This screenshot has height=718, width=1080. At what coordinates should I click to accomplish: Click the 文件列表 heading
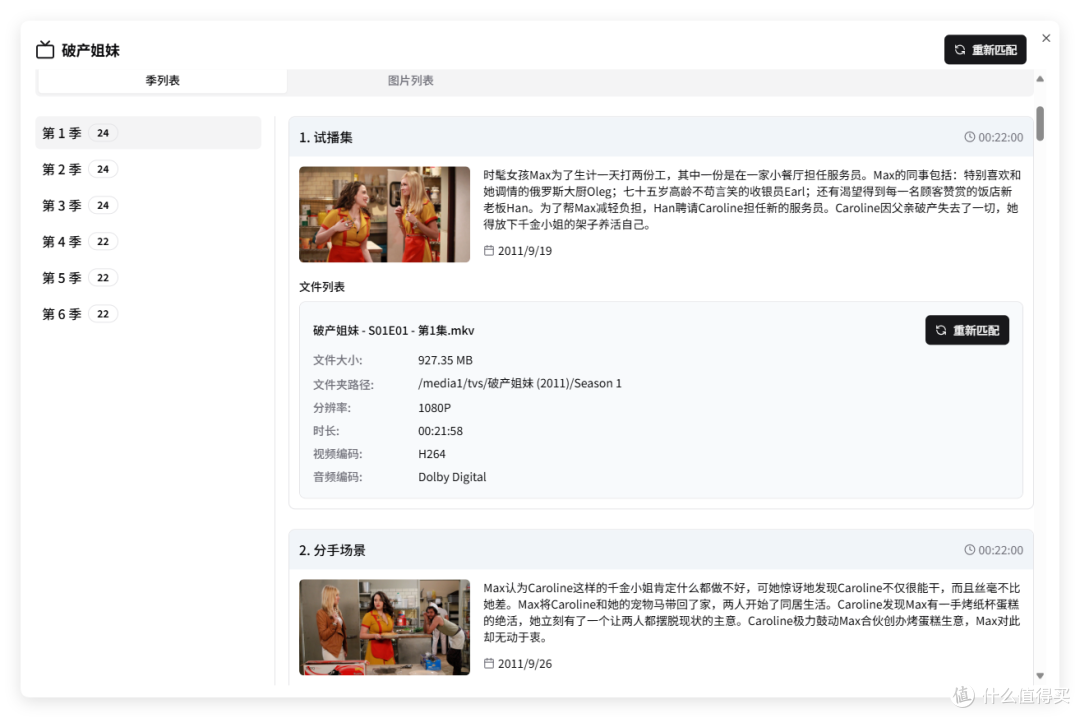(x=322, y=287)
